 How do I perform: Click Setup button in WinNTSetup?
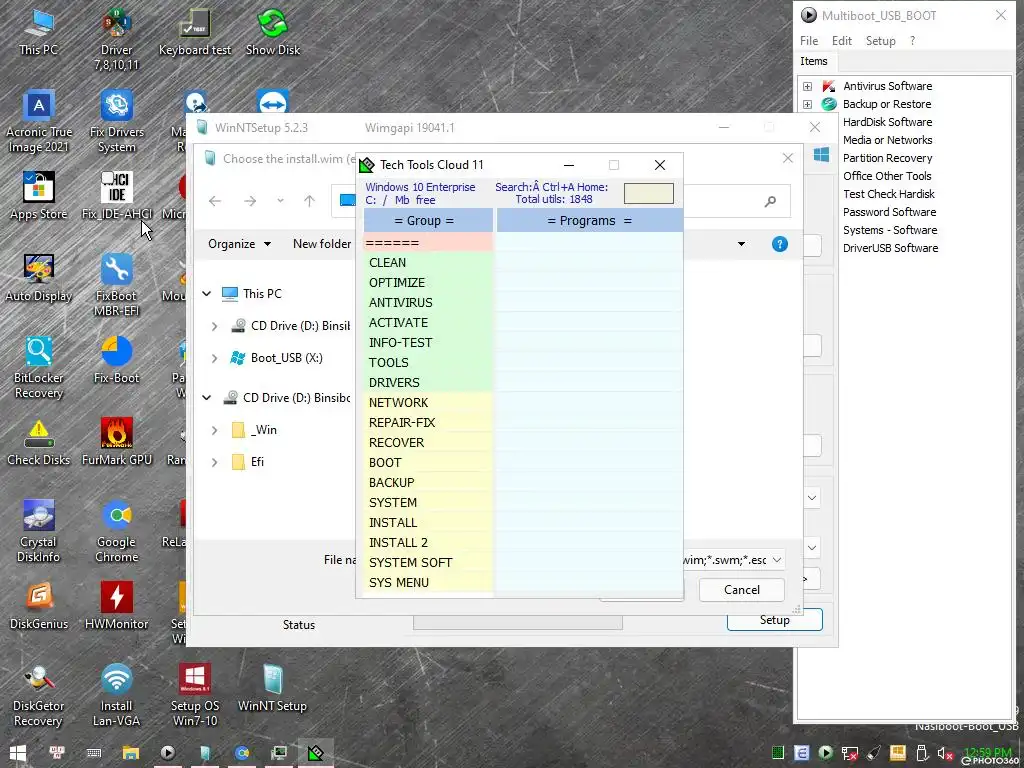(775, 620)
